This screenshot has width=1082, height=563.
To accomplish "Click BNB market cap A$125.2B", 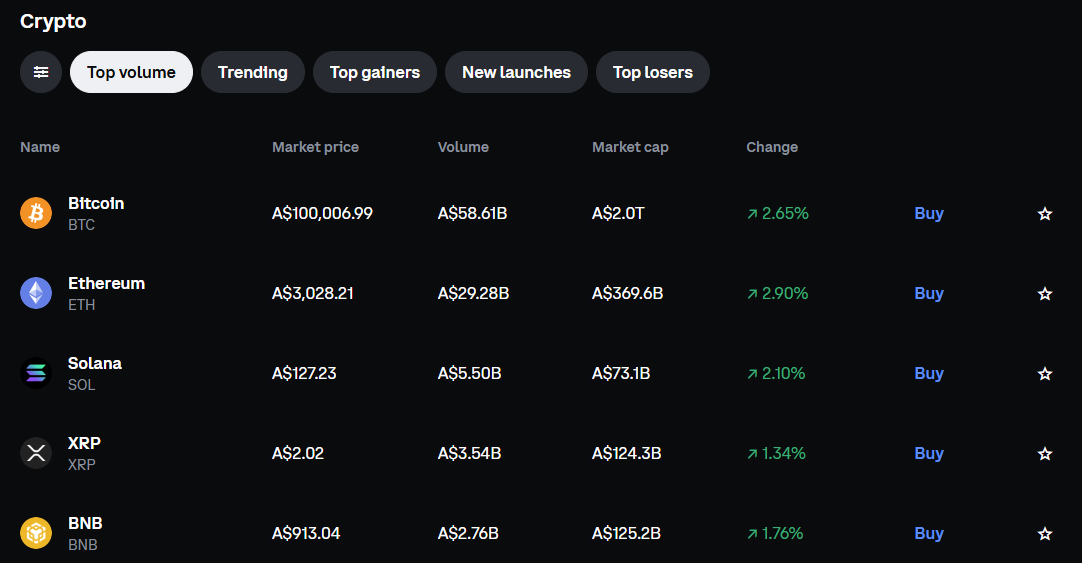I will click(627, 533).
